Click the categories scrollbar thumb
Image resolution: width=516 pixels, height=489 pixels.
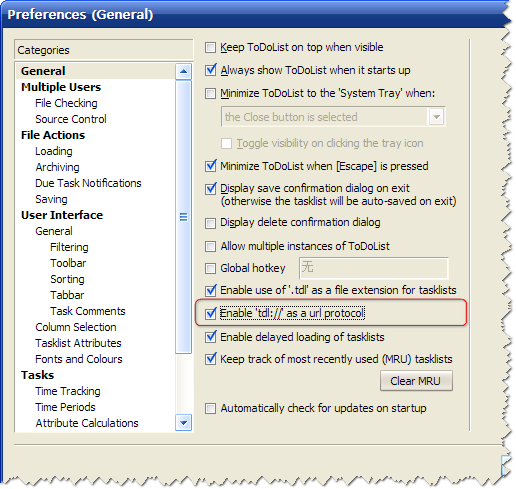tap(183, 217)
